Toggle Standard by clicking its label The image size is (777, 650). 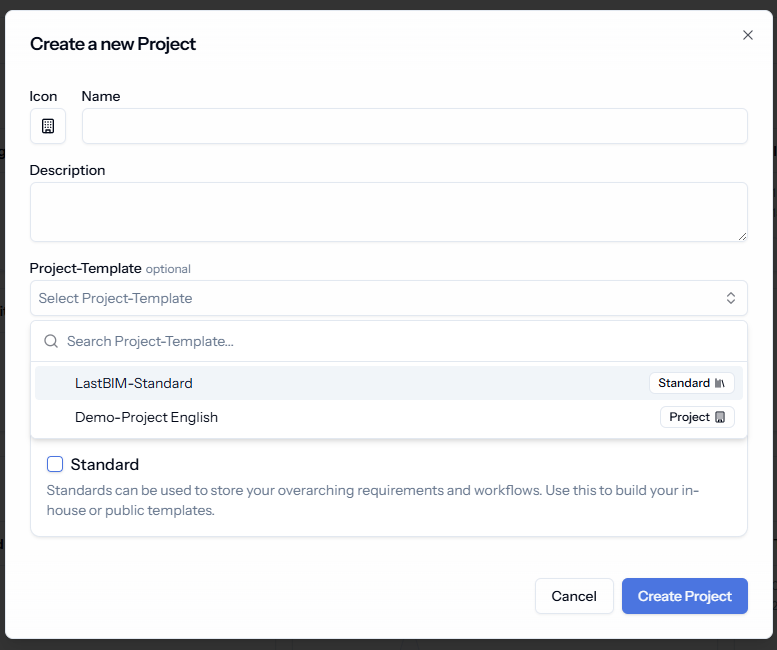(x=105, y=465)
